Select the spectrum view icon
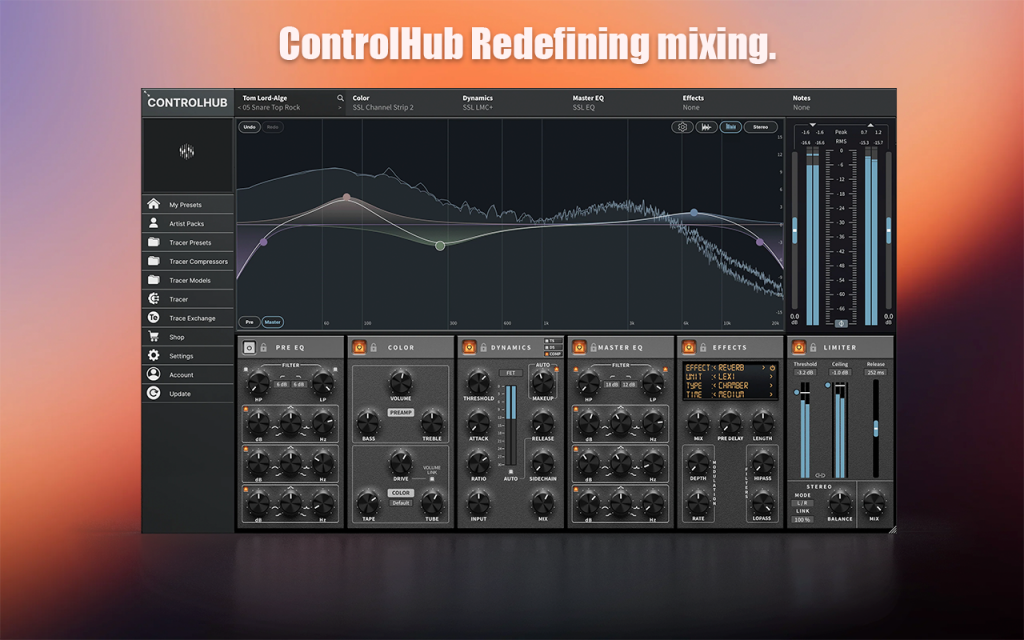1024x640 pixels. [731, 127]
